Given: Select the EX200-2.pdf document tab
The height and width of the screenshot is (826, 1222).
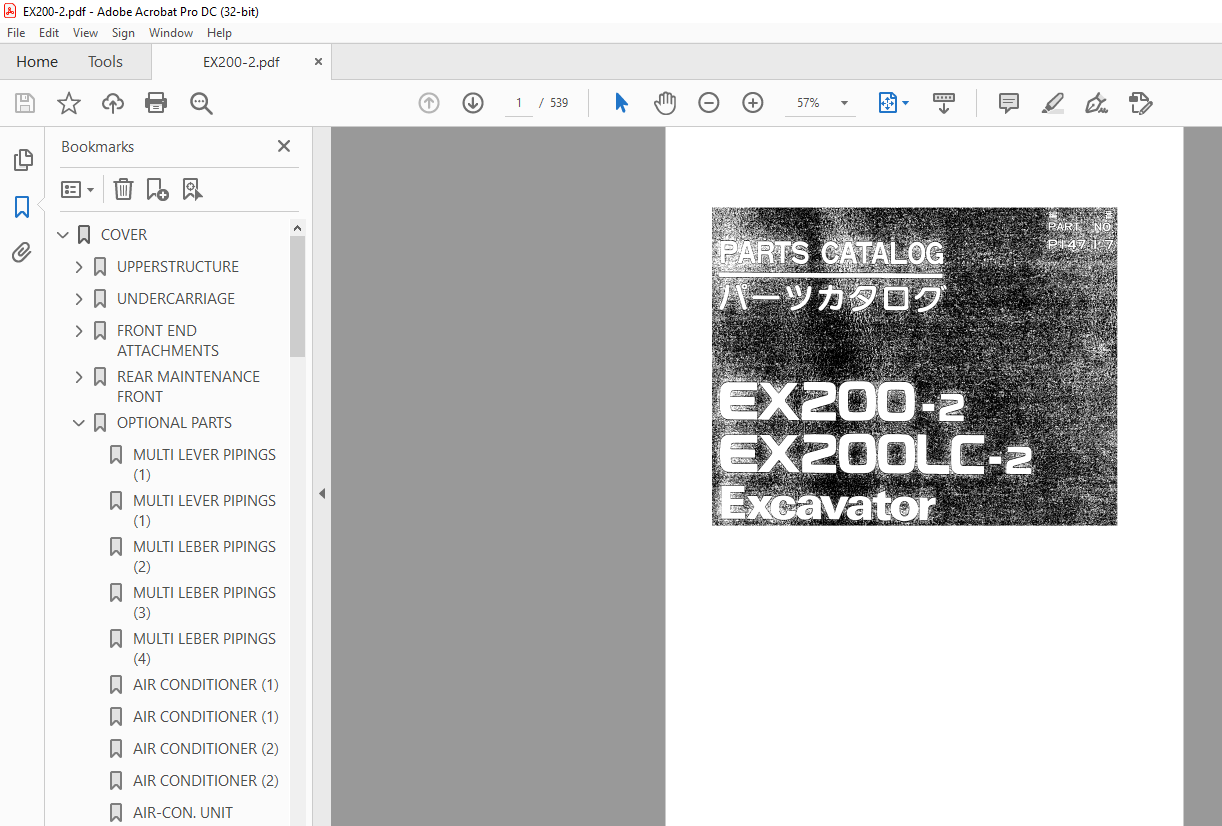Looking at the screenshot, I should tap(241, 62).
